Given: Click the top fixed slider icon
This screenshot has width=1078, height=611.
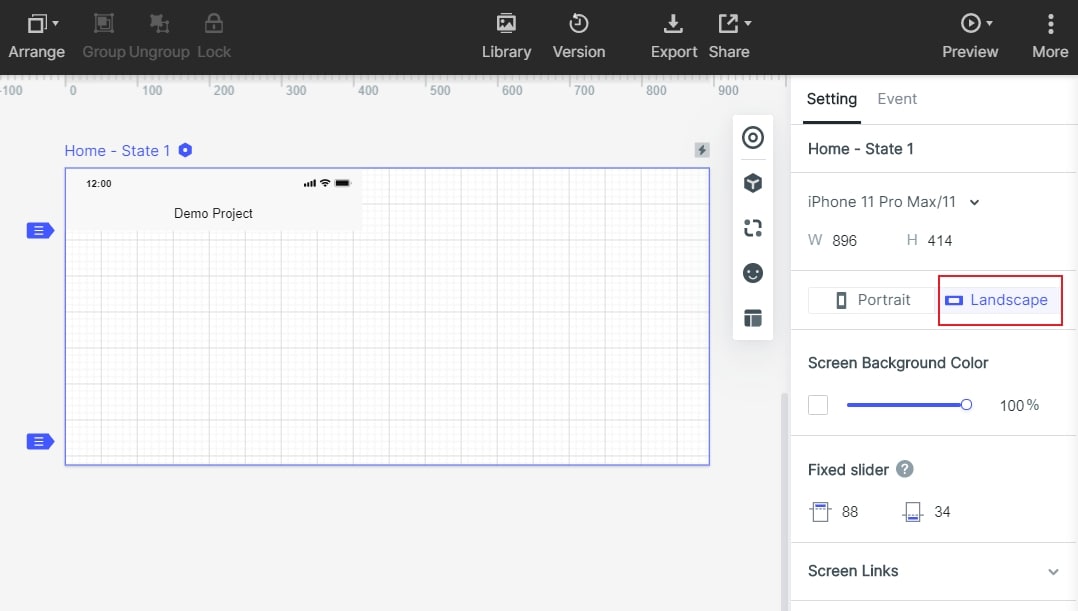Looking at the screenshot, I should [820, 511].
